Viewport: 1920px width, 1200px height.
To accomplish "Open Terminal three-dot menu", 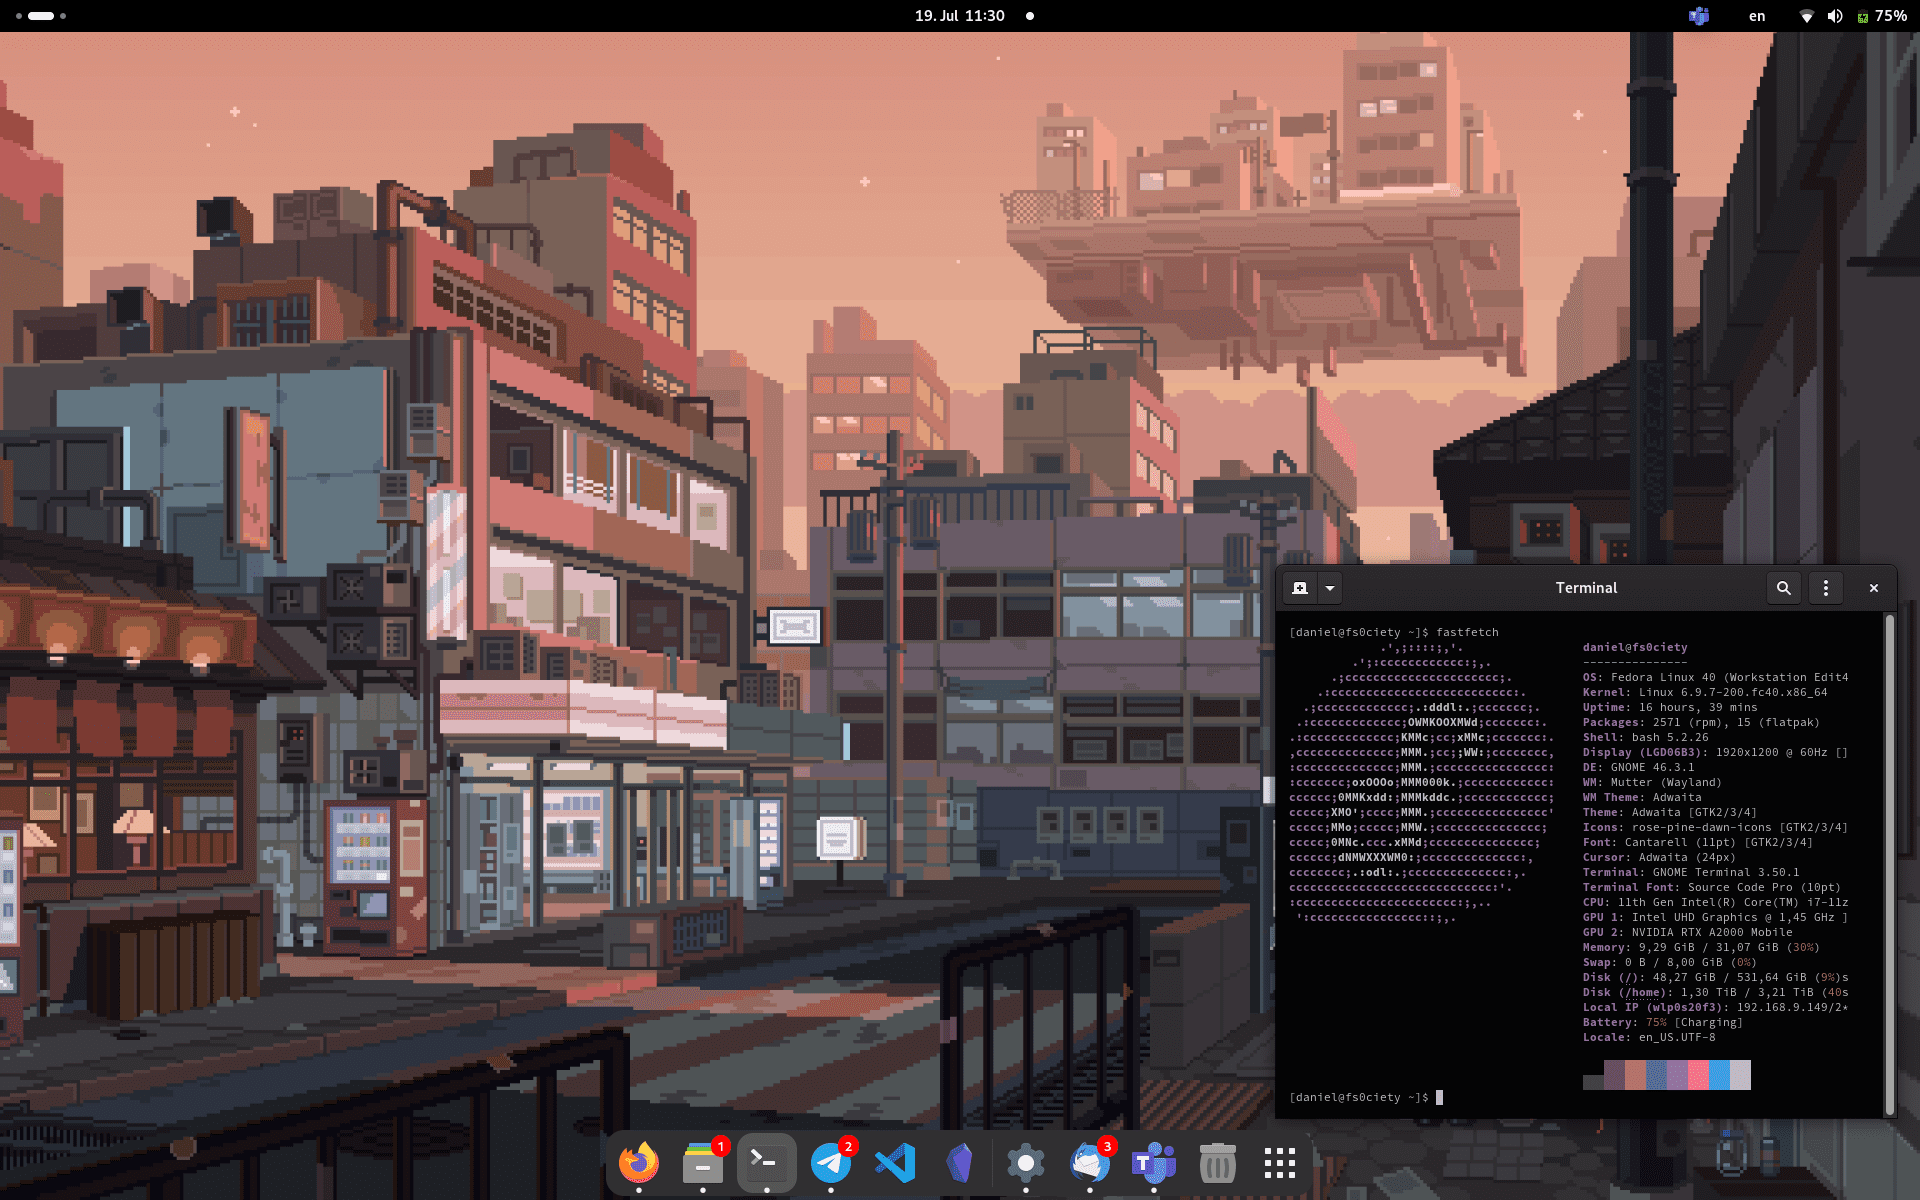I will click(x=1826, y=588).
